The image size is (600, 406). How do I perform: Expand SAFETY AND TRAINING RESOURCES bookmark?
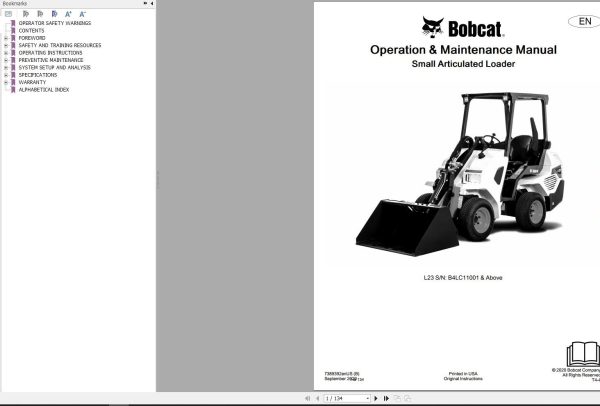coord(6,46)
